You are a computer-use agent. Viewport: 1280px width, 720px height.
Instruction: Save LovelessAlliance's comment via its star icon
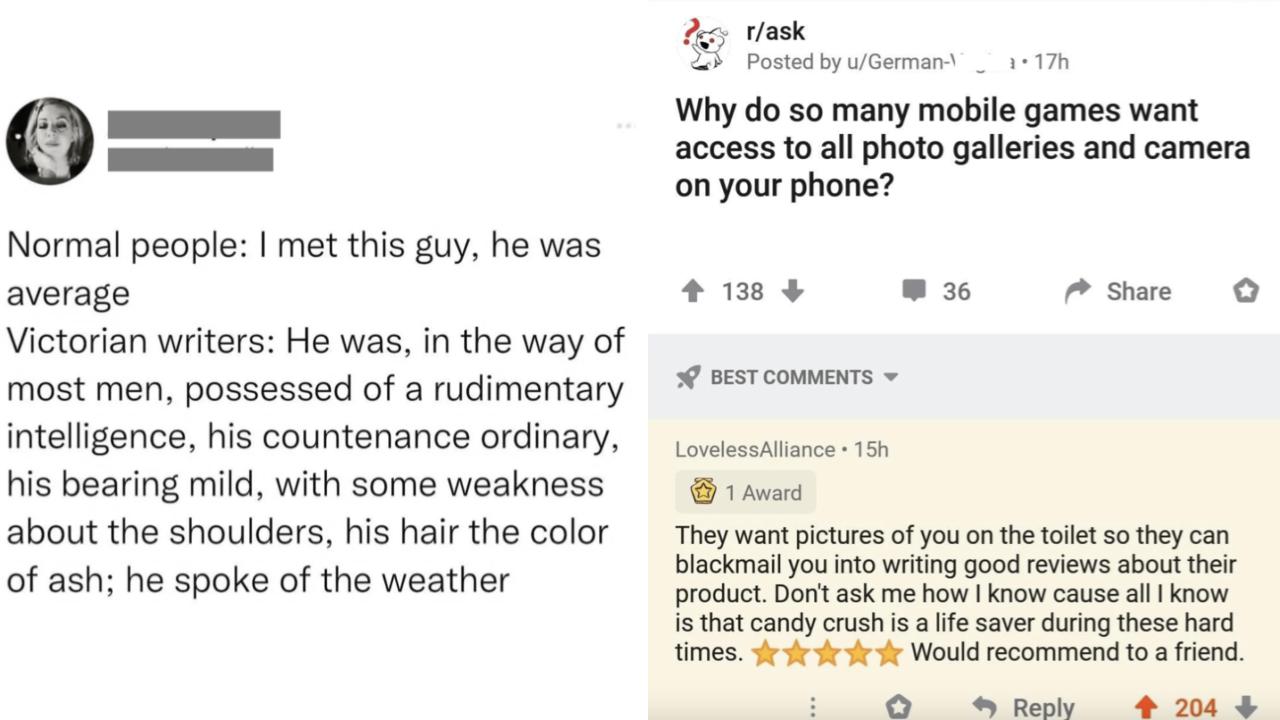coord(898,708)
